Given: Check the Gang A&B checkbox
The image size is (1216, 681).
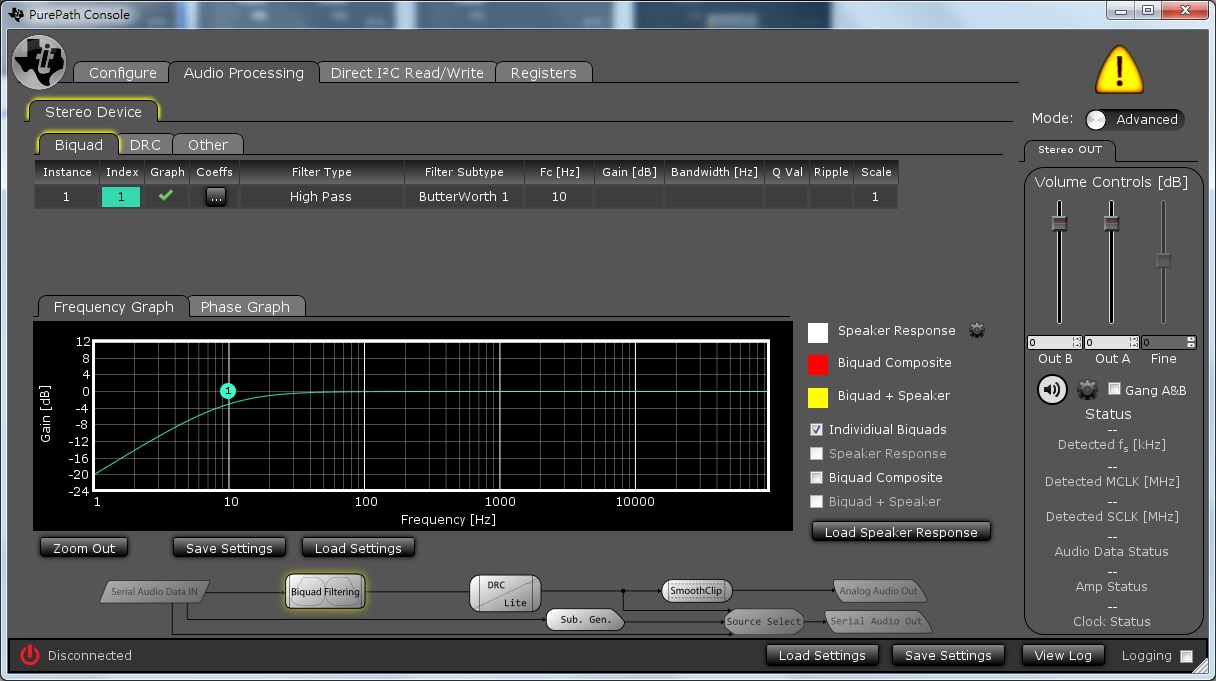Looking at the screenshot, I should [1114, 389].
